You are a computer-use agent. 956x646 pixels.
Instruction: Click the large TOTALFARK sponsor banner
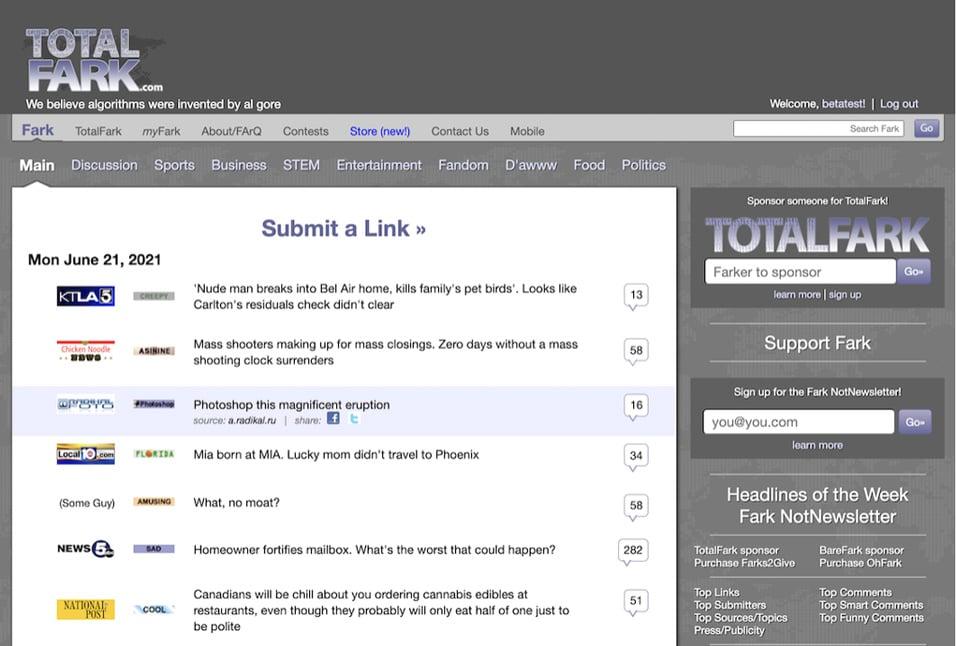point(817,235)
